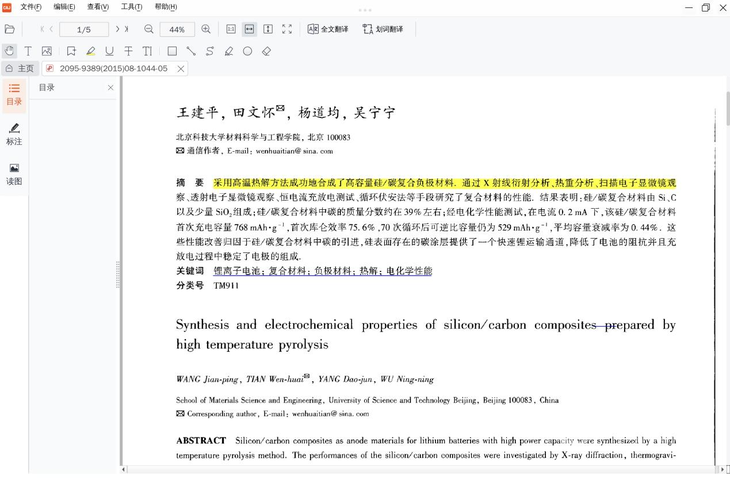The width and height of the screenshot is (730, 487).
Task: Click the open file folder icon
Action: 10,30
